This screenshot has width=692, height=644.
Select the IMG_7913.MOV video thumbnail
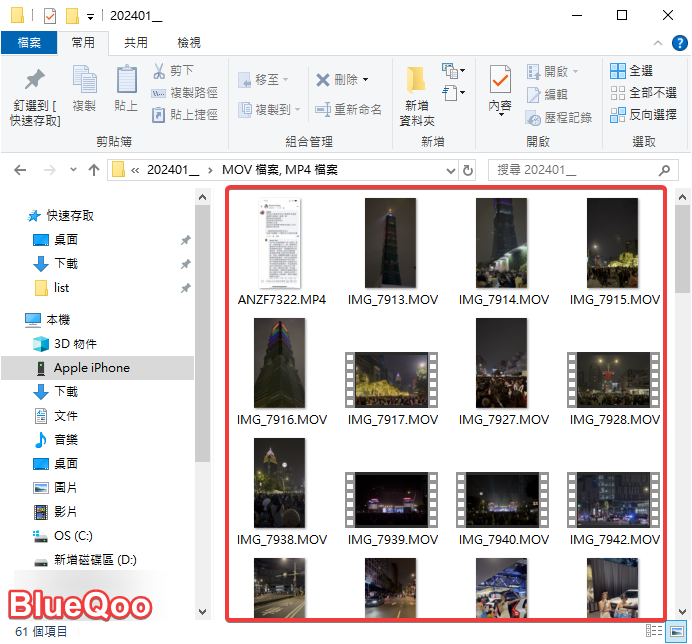[389, 244]
